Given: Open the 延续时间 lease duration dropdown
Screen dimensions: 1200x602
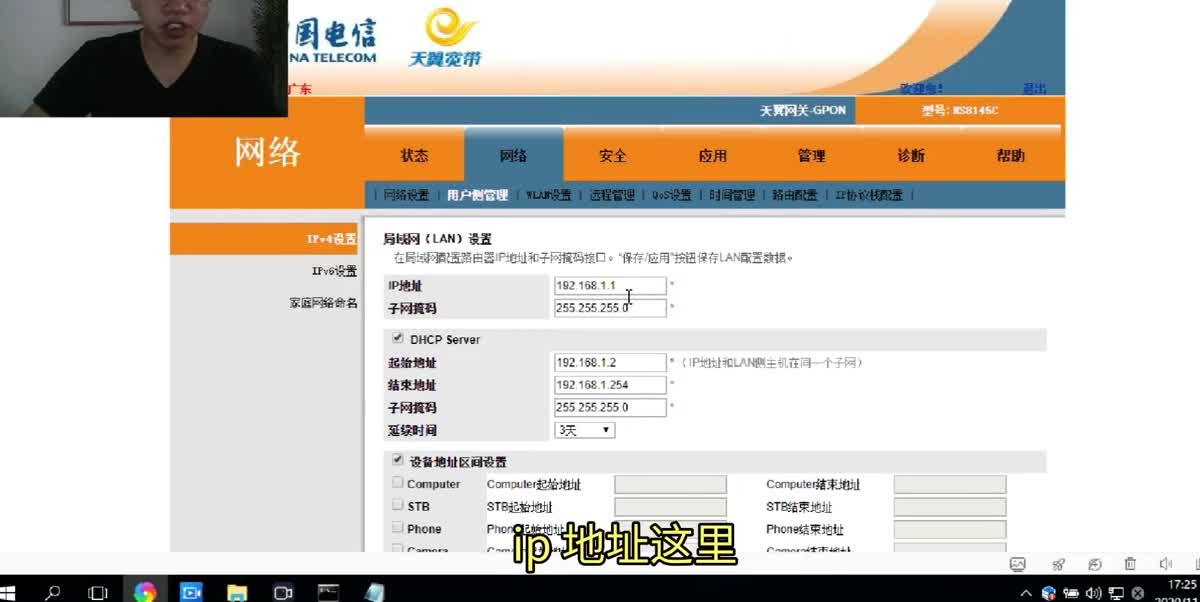Looking at the screenshot, I should (584, 429).
